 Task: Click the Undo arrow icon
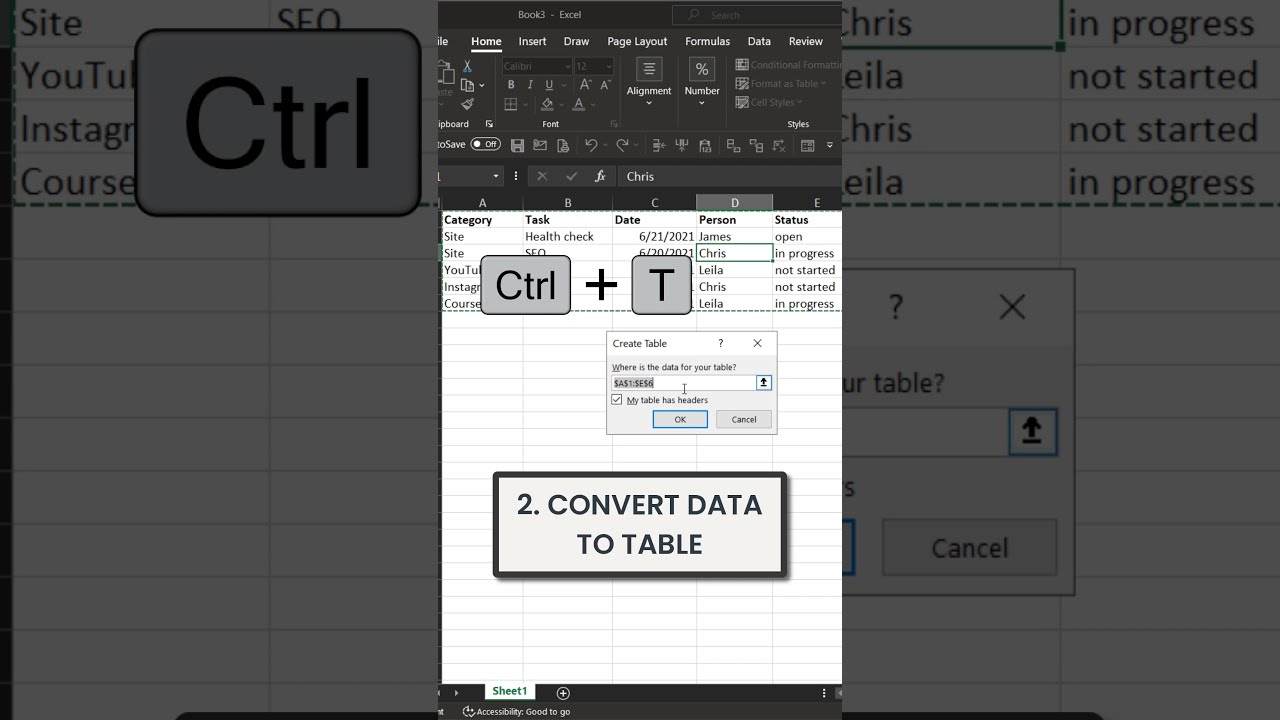[x=590, y=146]
